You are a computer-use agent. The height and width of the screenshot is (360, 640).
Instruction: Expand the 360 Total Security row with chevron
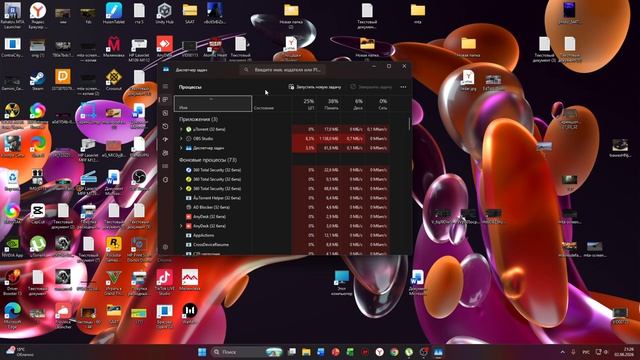tap(181, 189)
